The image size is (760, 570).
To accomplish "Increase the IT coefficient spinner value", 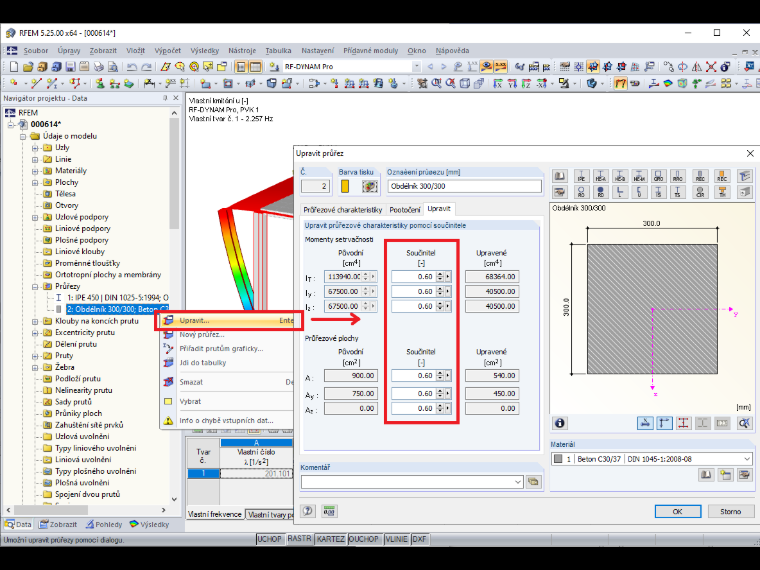I will (440, 274).
